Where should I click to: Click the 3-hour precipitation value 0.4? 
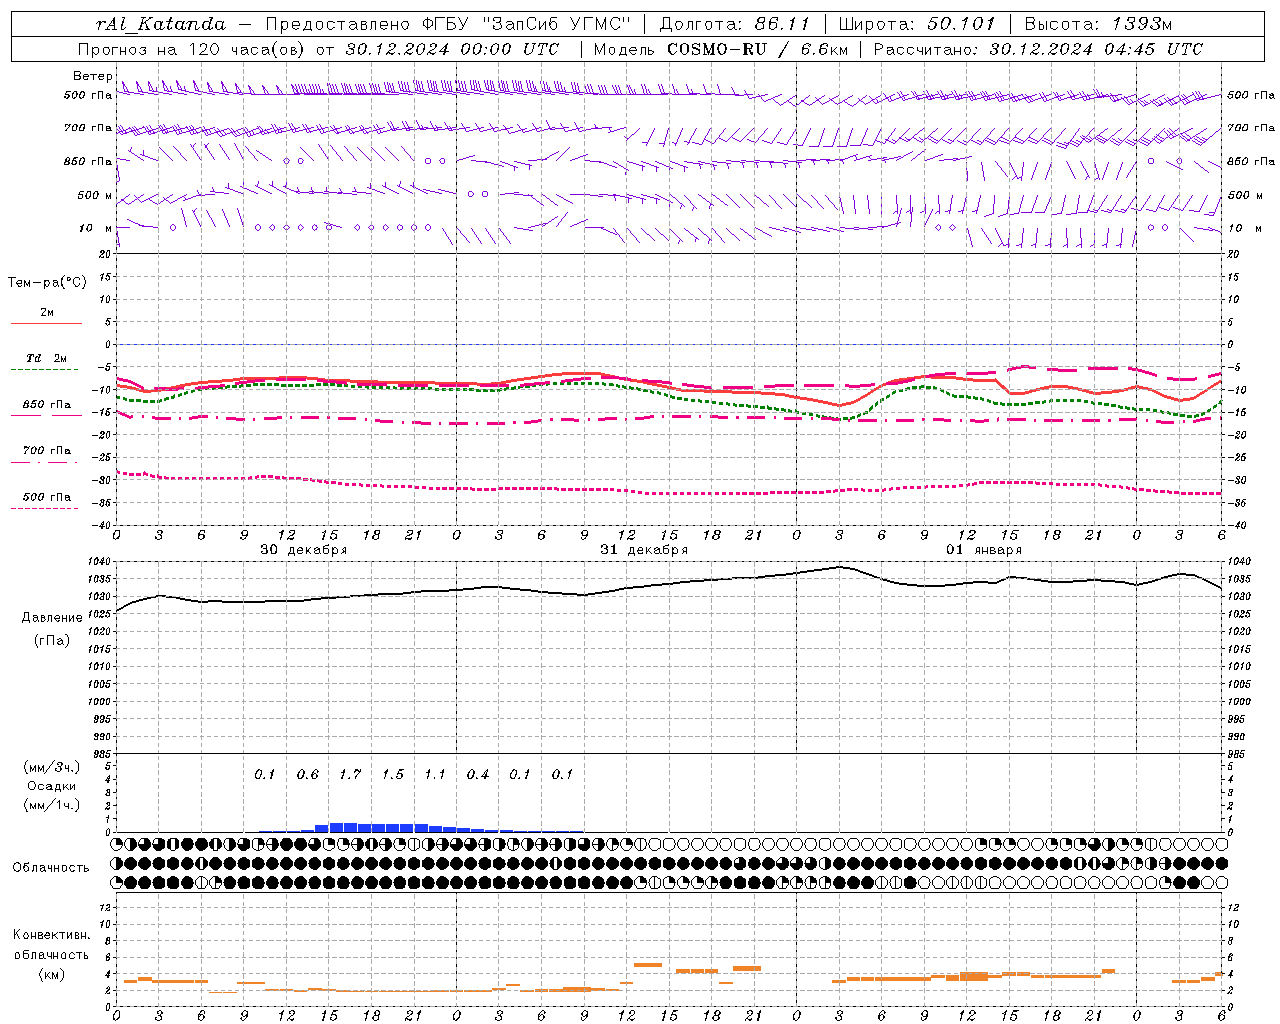(478, 774)
